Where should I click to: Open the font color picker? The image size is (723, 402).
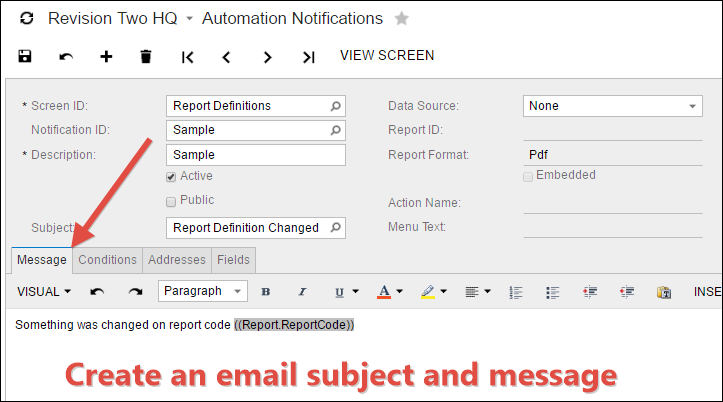point(389,292)
